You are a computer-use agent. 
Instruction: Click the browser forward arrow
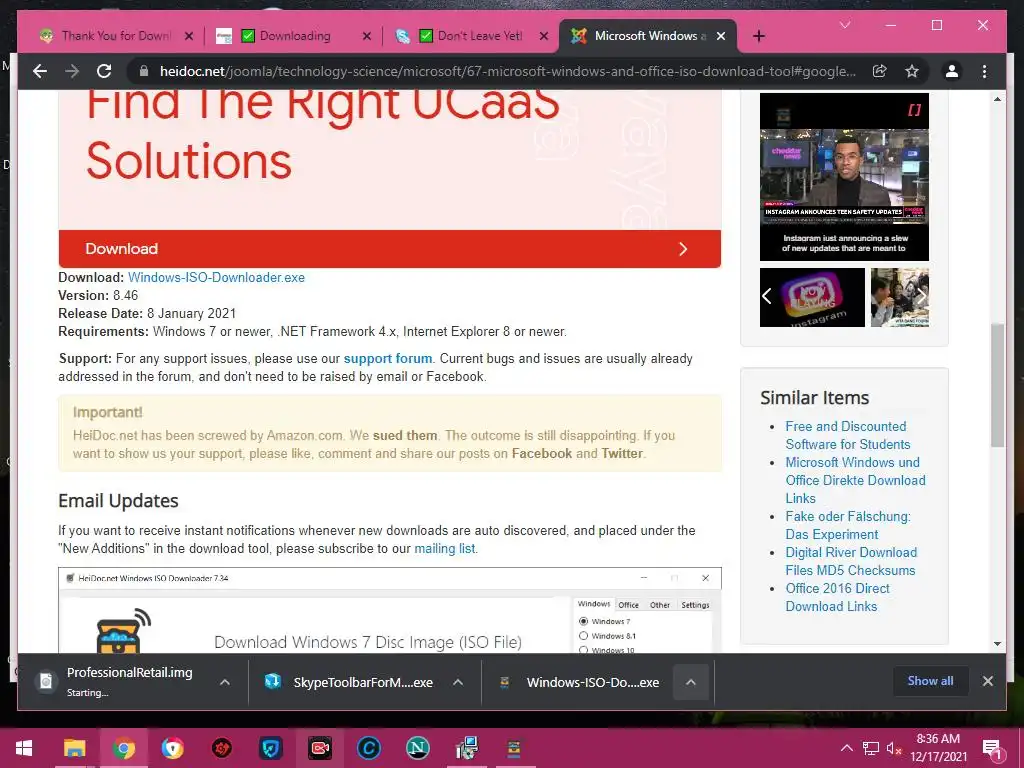(x=72, y=71)
